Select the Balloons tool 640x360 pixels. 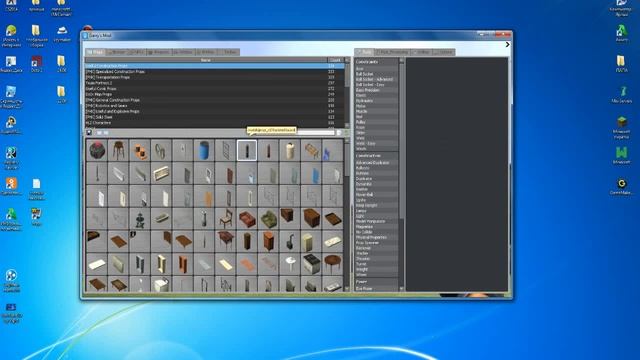(376, 168)
